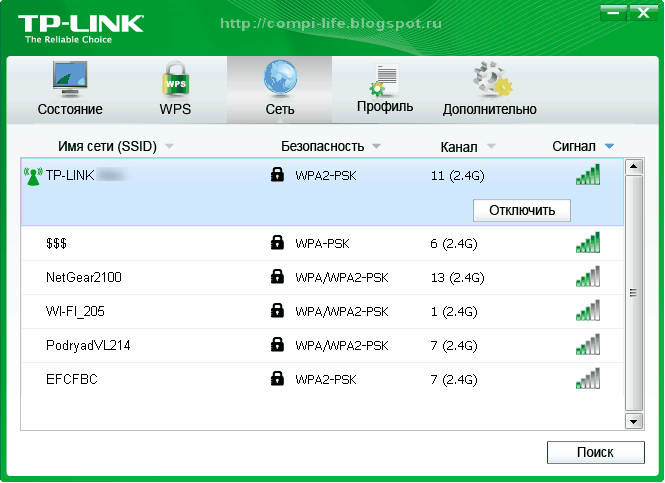Open the Дополнительно advanced tab

(x=489, y=89)
